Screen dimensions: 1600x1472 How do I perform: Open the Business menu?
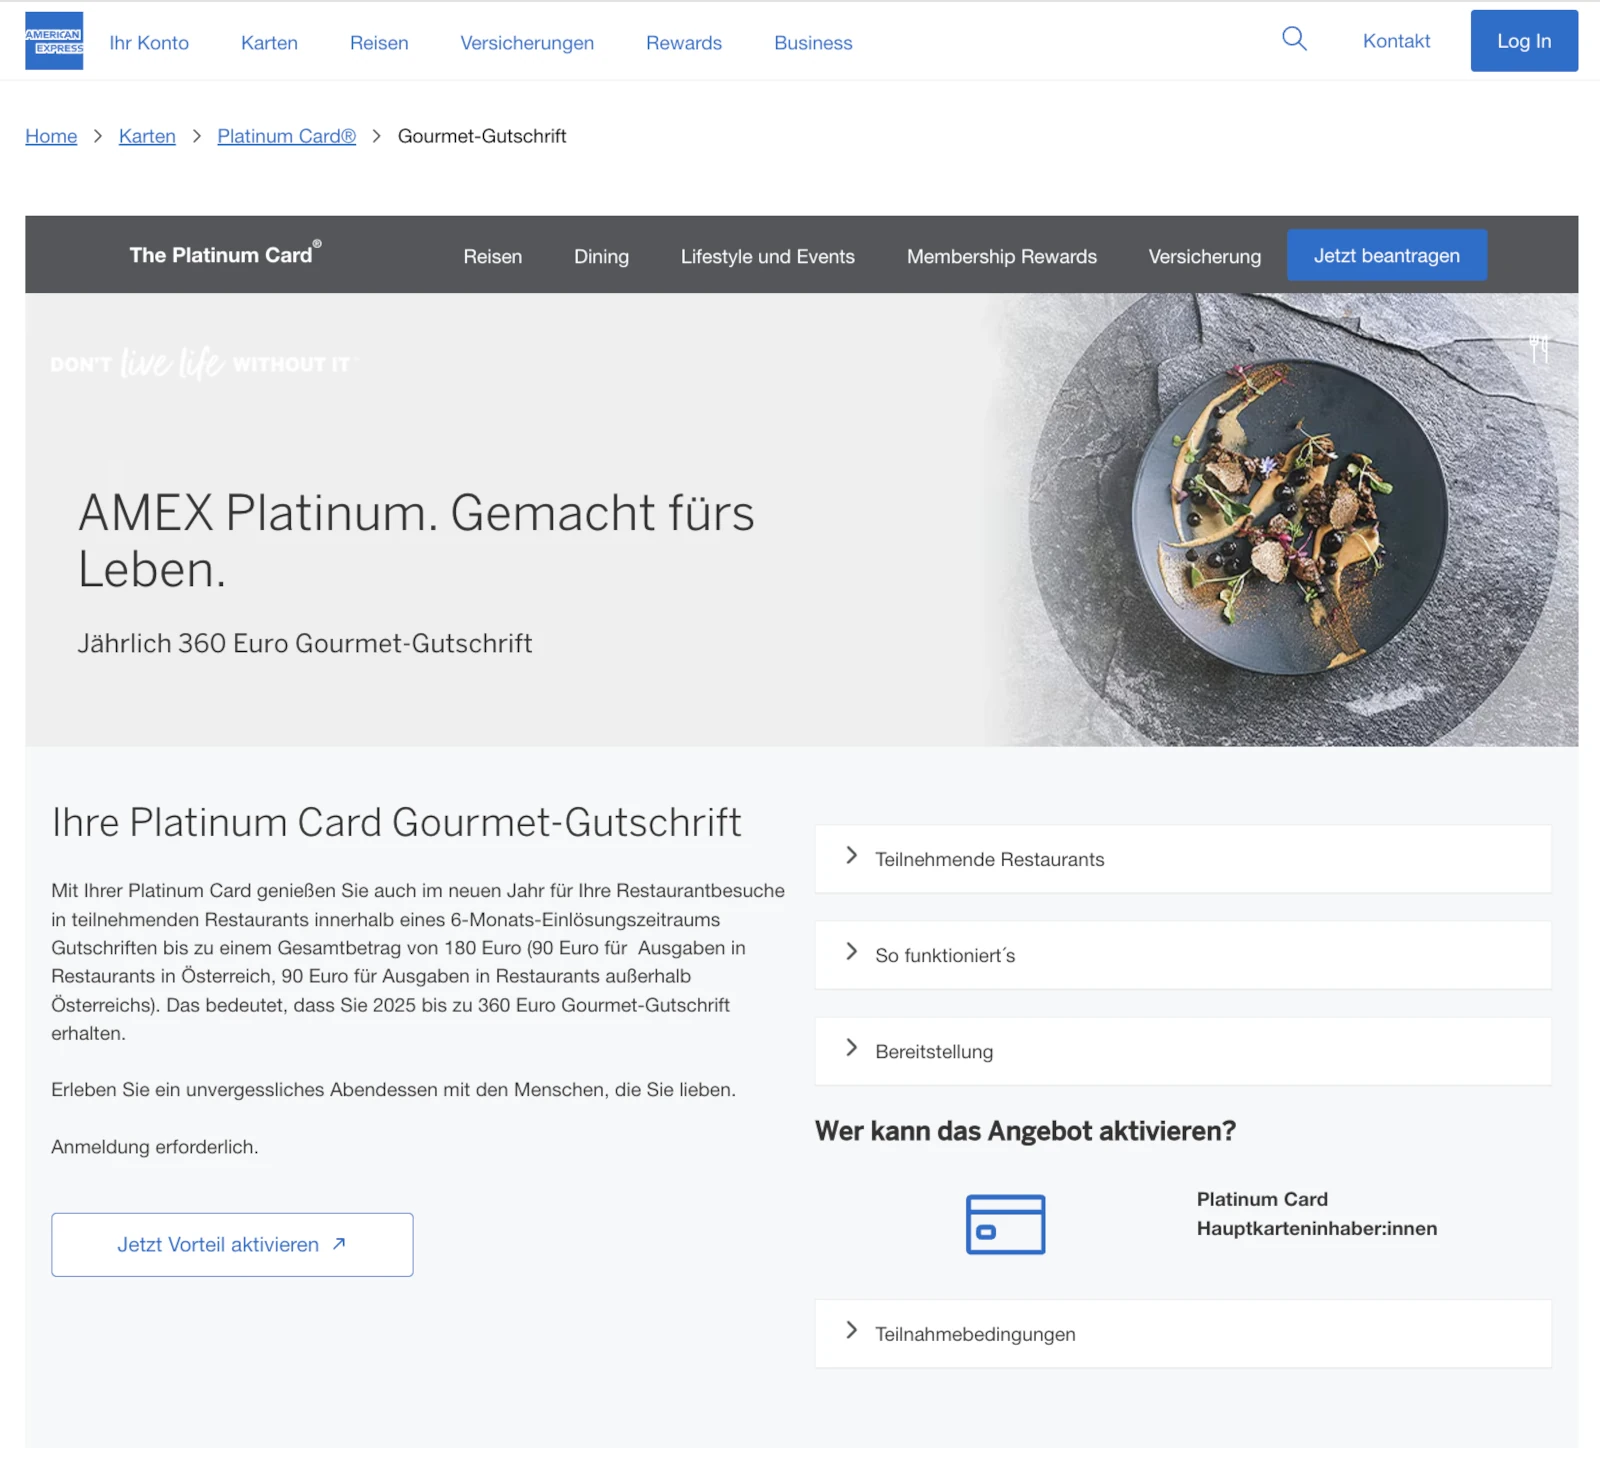(813, 43)
